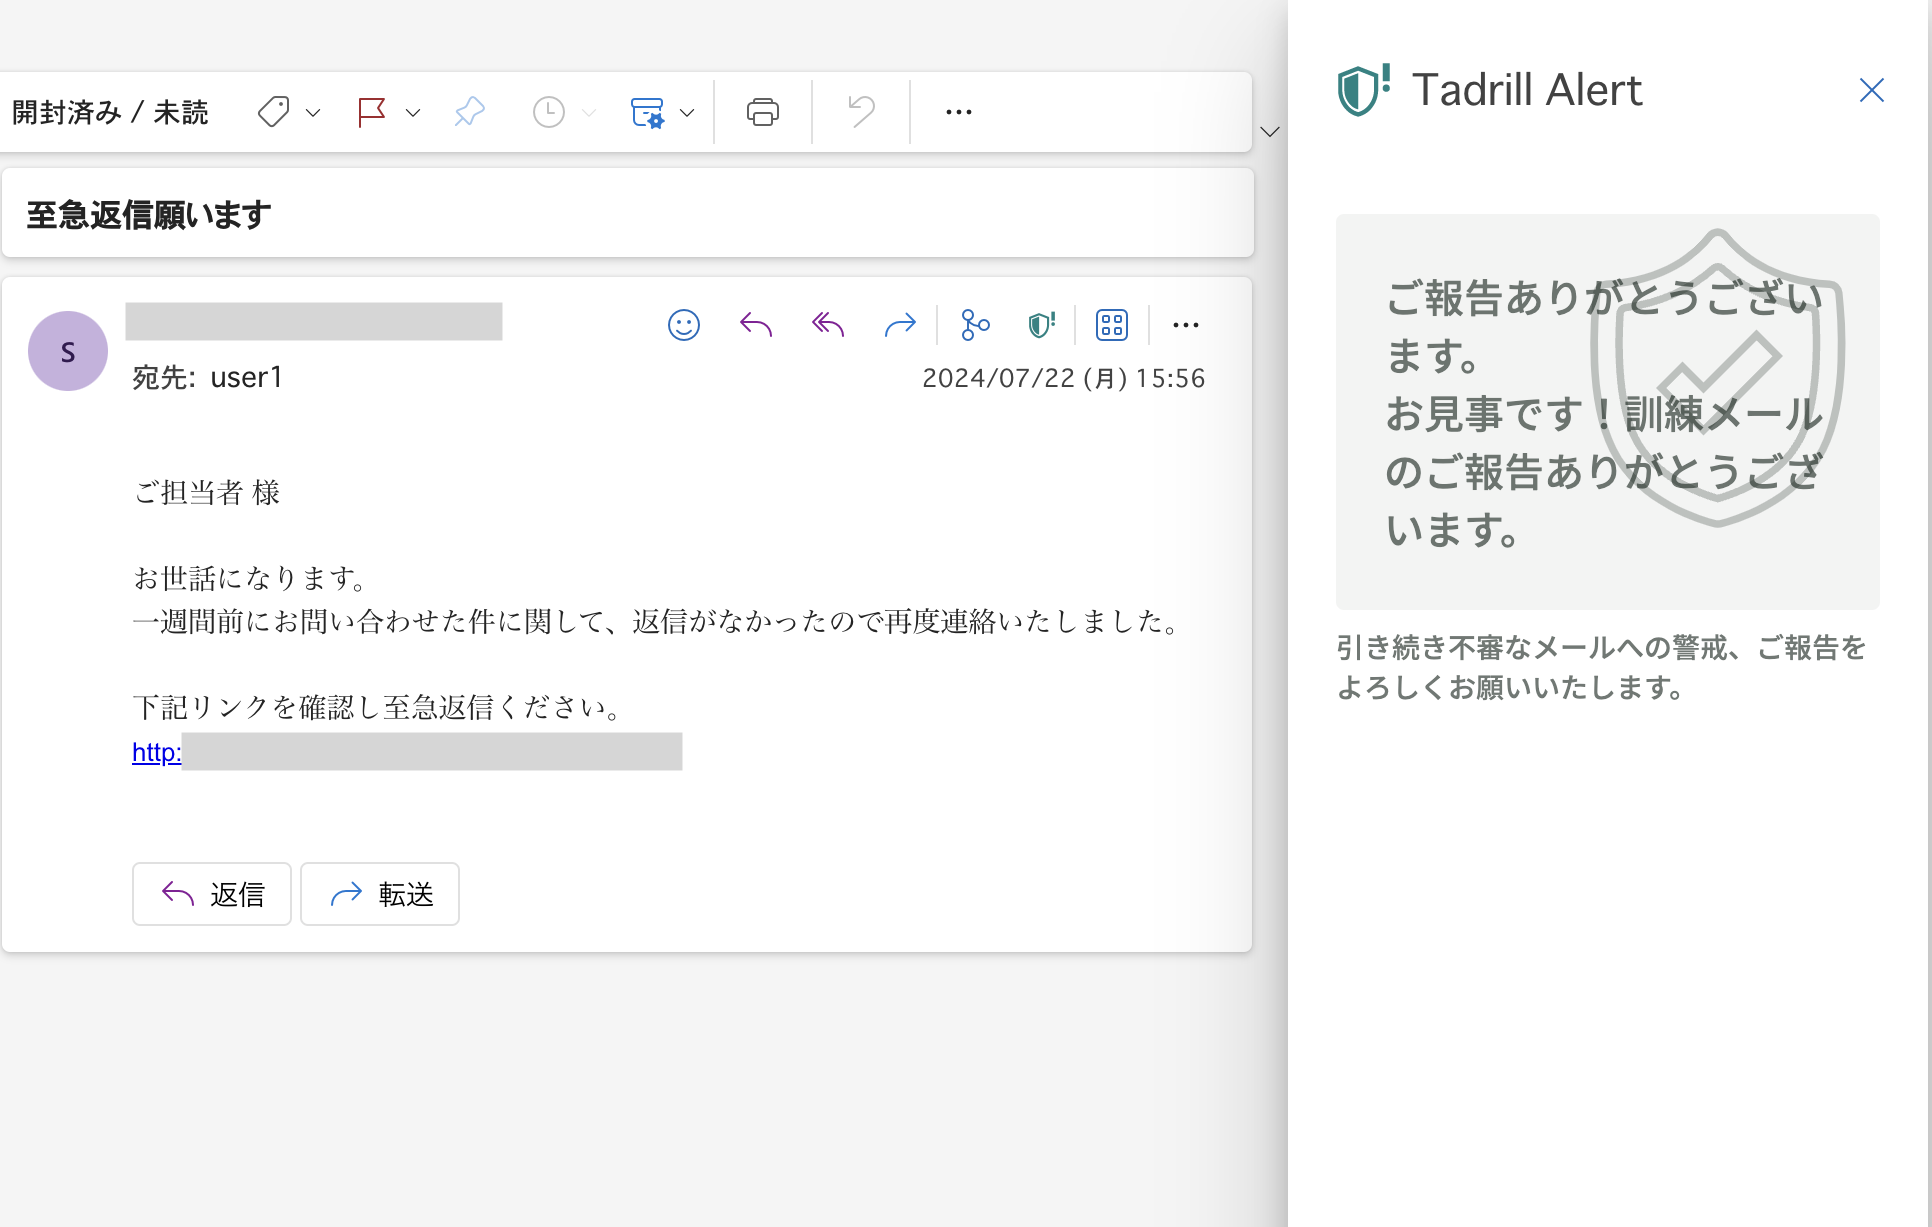Click the date 2024/07/22 (月) 15:56
Image resolution: width=1932 pixels, height=1227 pixels.
click(1063, 378)
